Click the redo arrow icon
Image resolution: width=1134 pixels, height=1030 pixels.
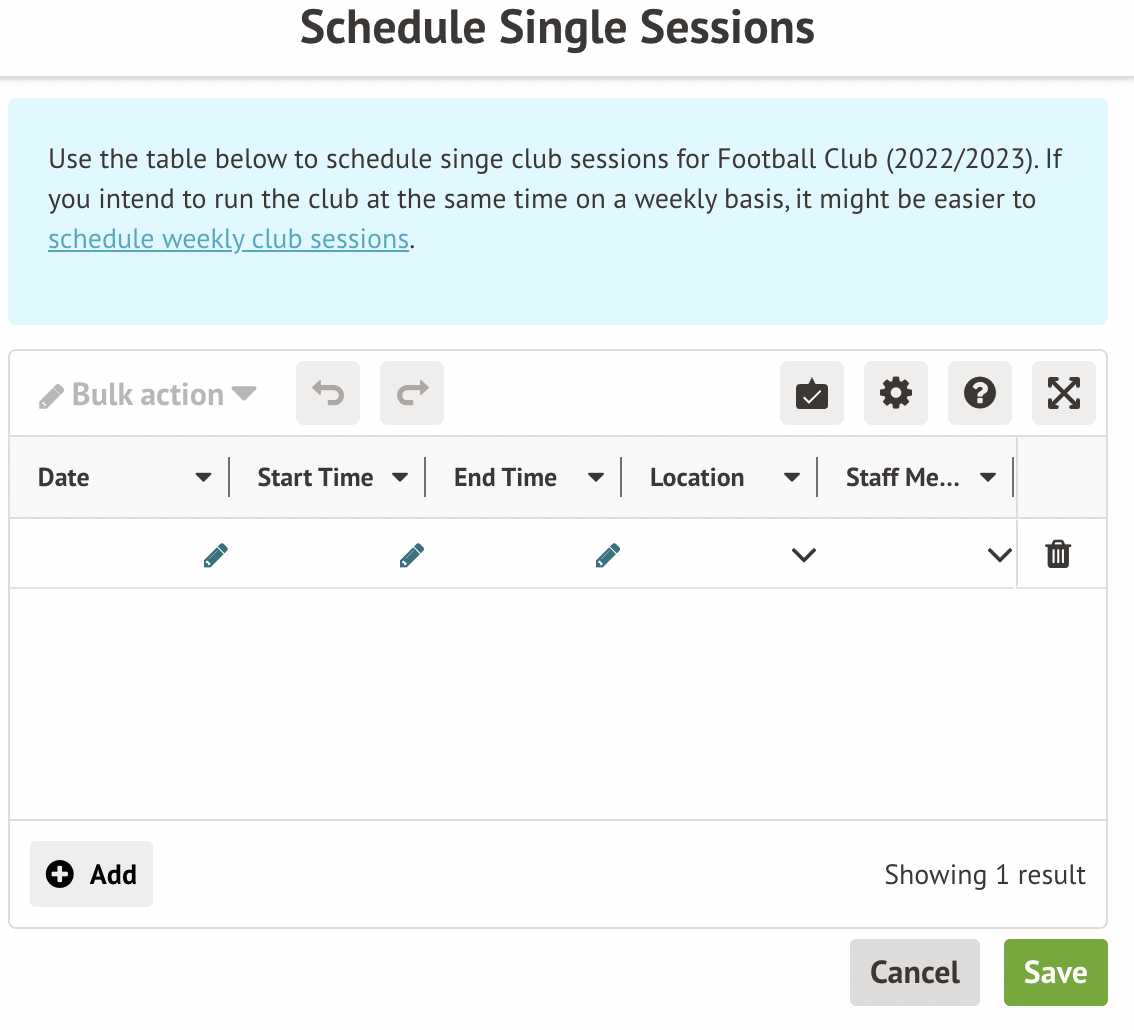point(412,394)
